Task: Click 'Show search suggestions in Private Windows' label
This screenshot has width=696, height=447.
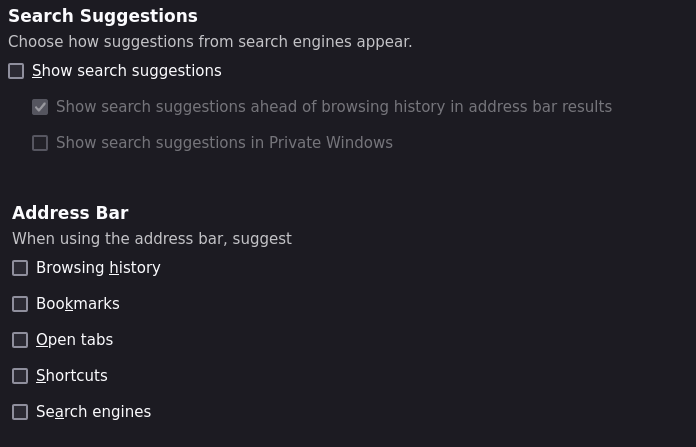Action: (x=224, y=143)
